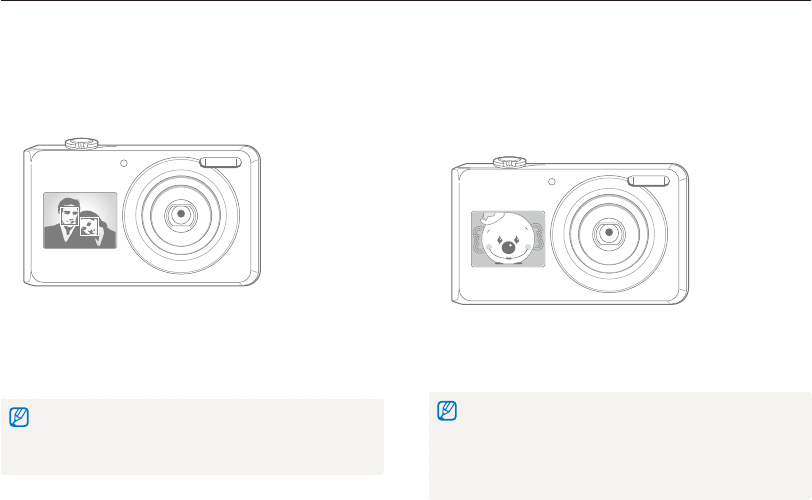
Task: Click the shutter dial atop the couple camera
Action: click(82, 143)
